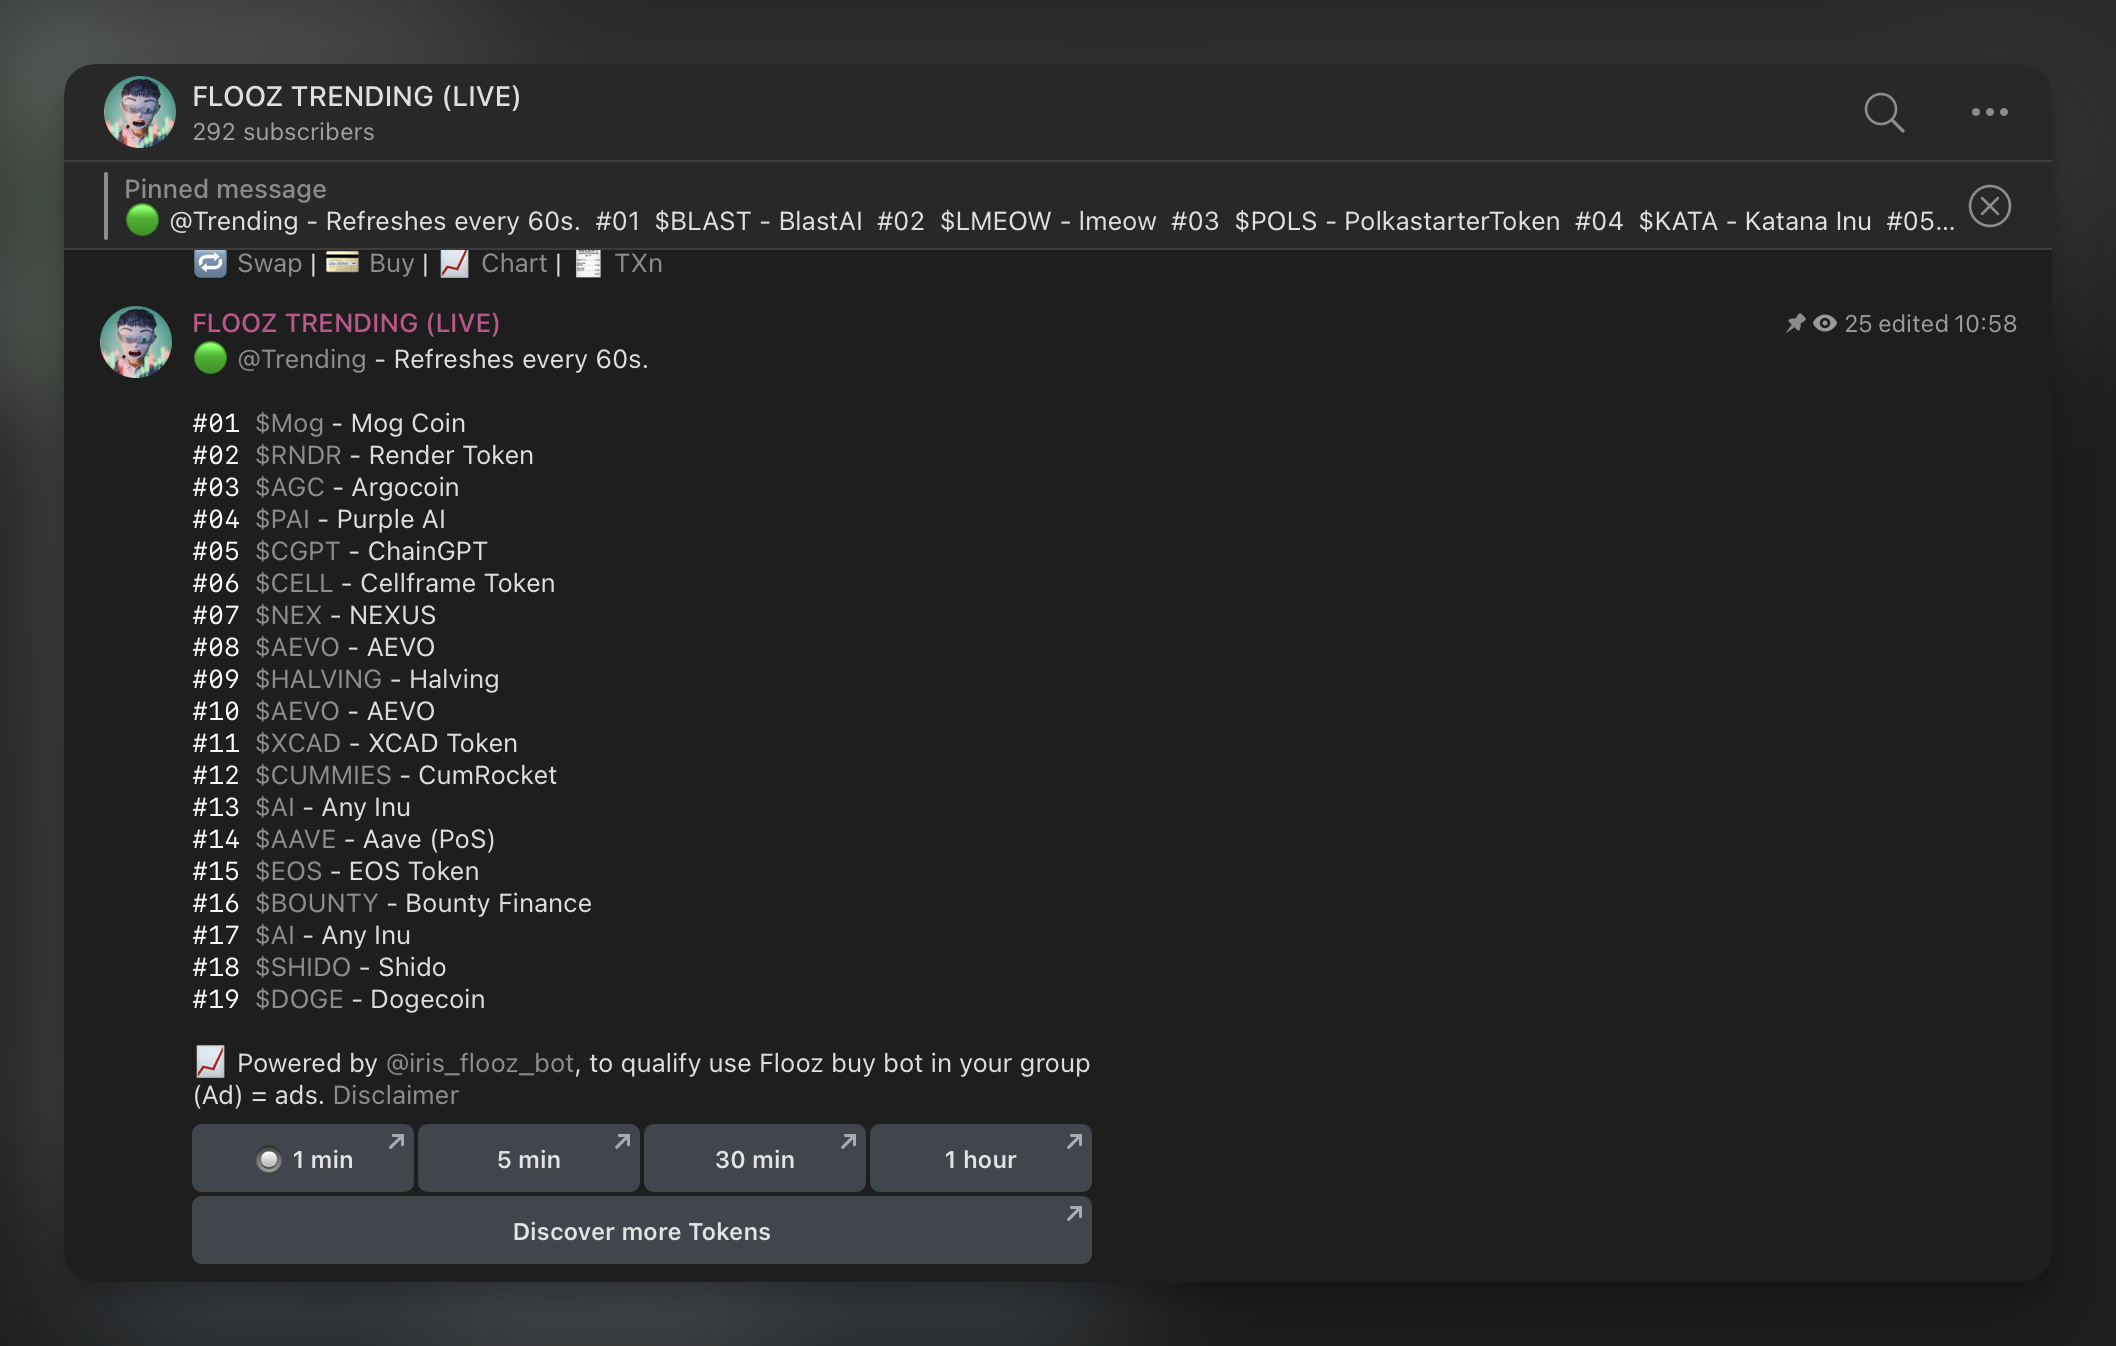Viewport: 2116px width, 1346px height.
Task: Open Discover more Tokens button
Action: point(641,1231)
